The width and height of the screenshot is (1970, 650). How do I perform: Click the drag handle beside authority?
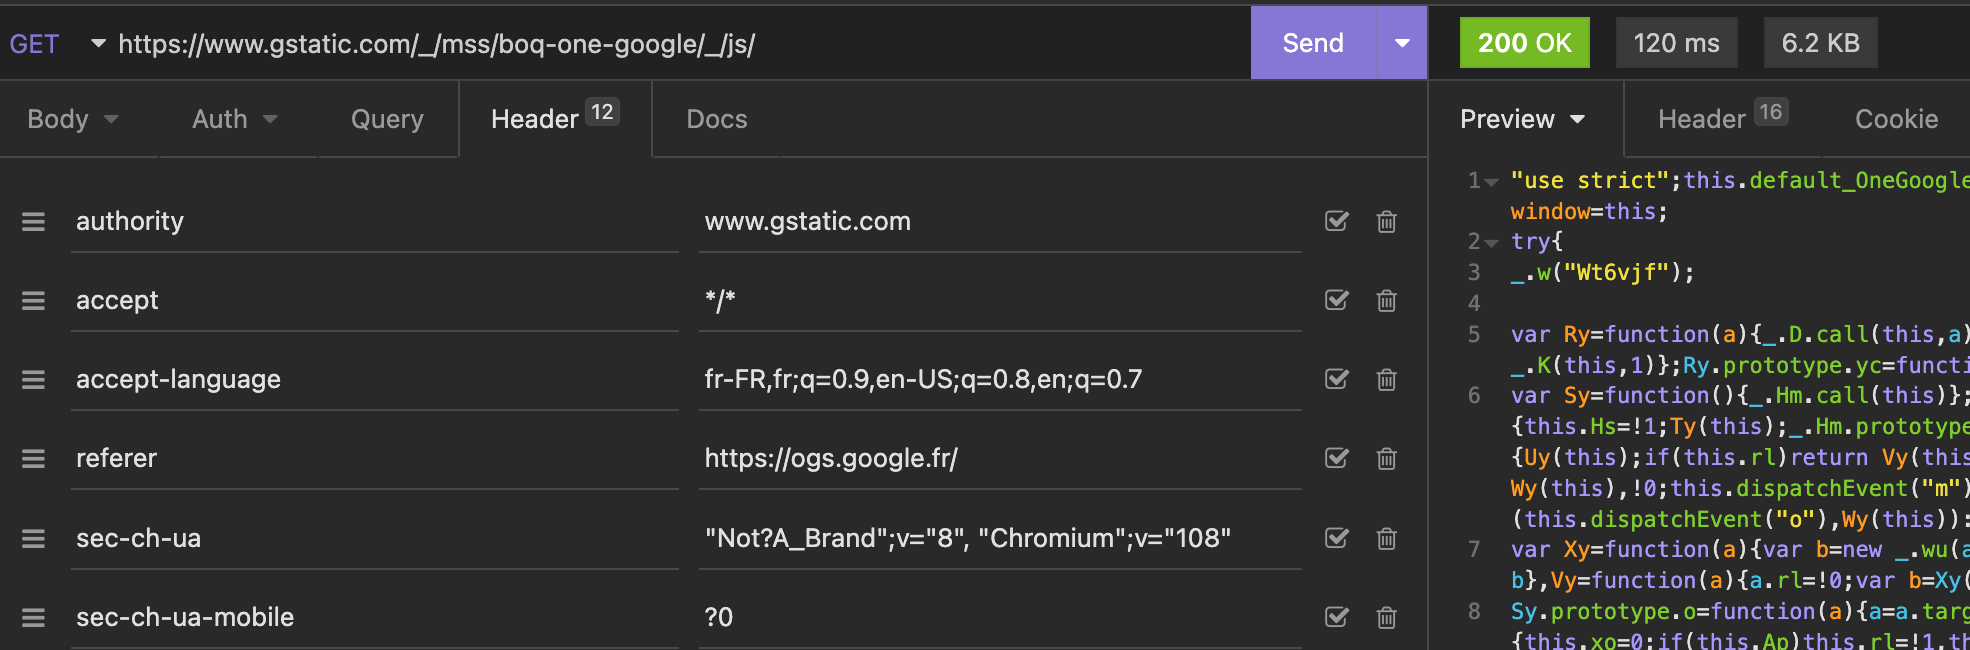coord(33,221)
